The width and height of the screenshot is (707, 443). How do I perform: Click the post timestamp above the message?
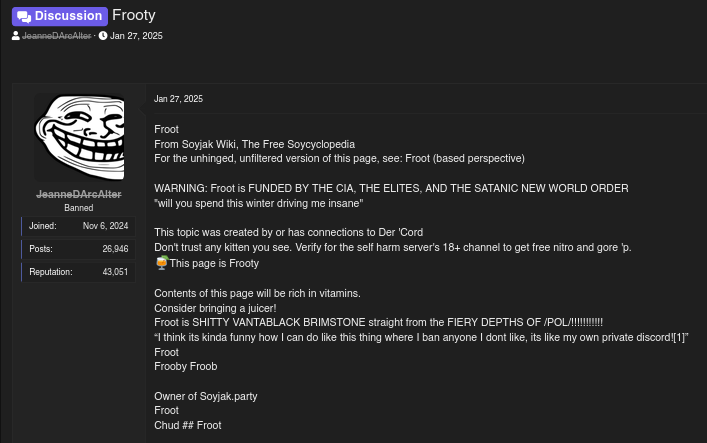179,99
